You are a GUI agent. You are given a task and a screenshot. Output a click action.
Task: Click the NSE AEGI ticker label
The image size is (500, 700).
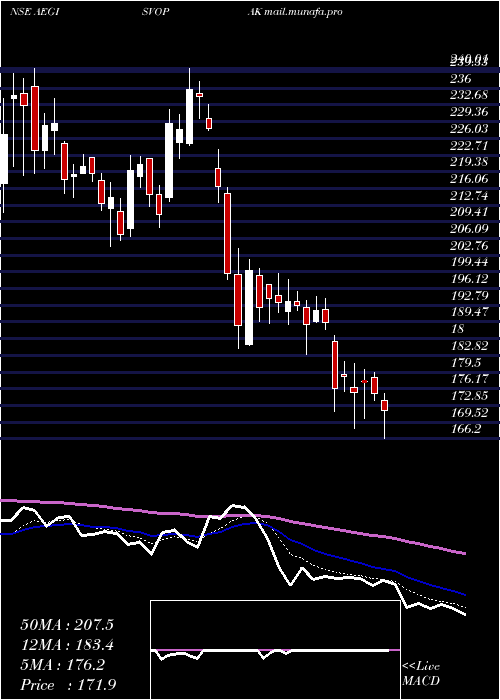click(34, 12)
